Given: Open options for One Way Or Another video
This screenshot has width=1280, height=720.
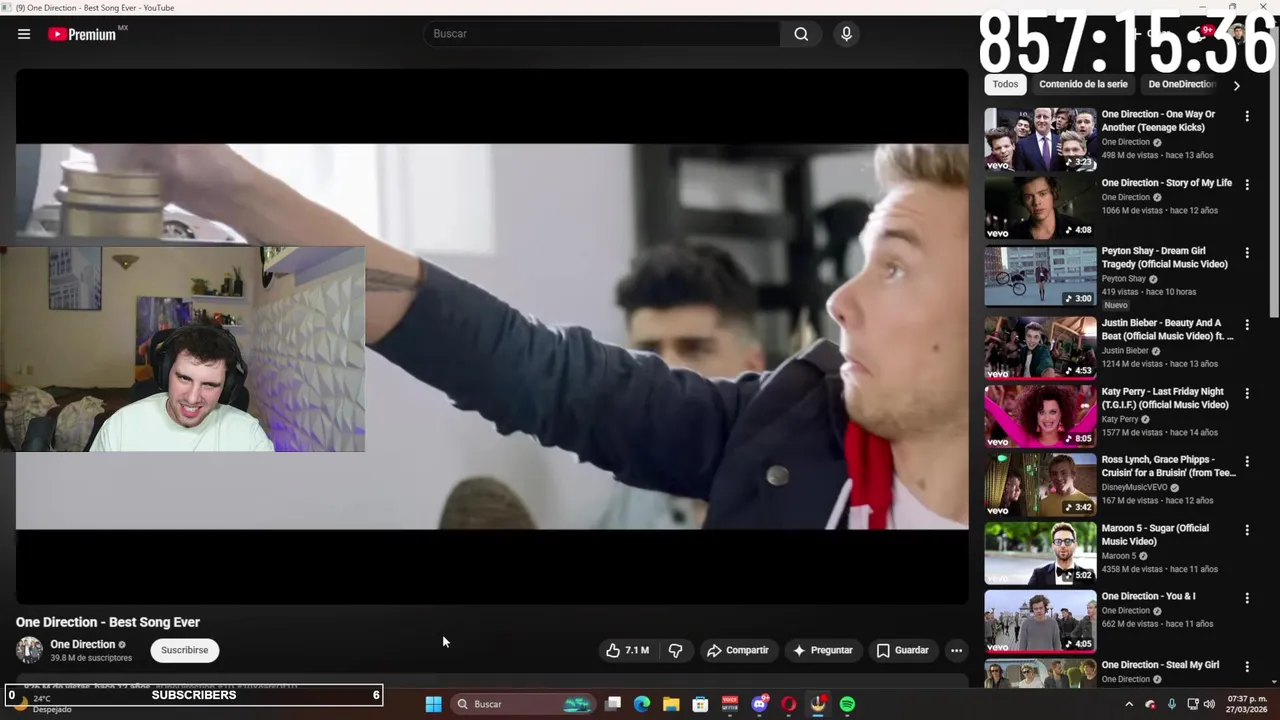Looking at the screenshot, I should [1246, 116].
